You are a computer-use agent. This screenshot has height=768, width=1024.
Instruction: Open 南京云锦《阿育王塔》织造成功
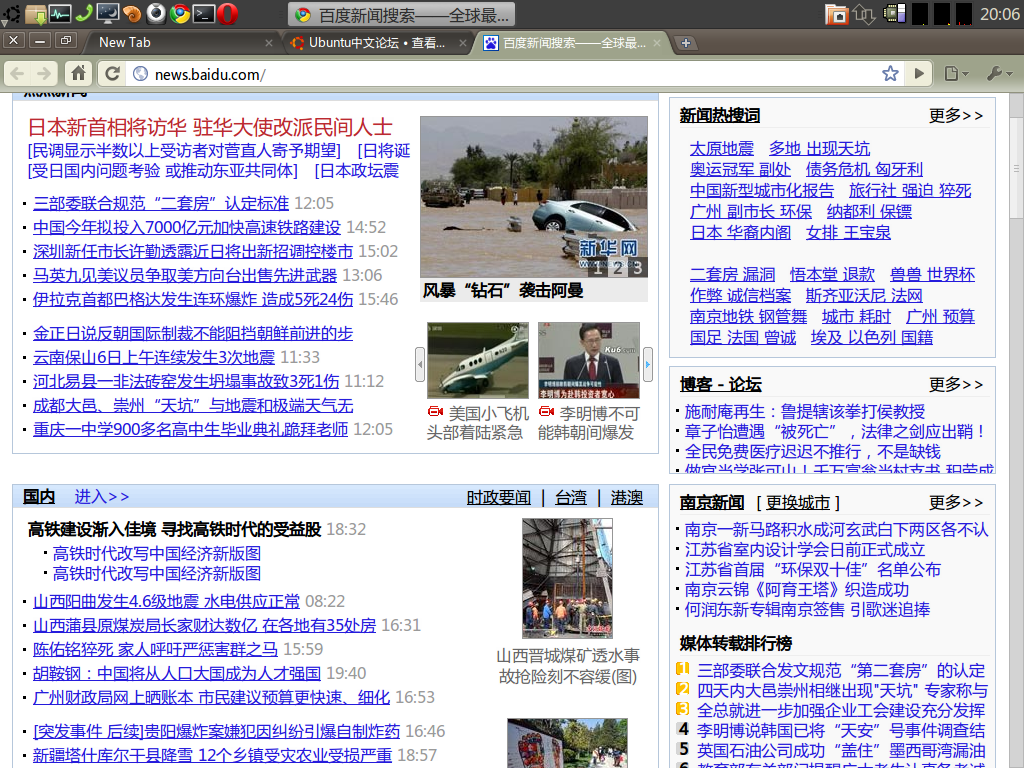coord(797,590)
